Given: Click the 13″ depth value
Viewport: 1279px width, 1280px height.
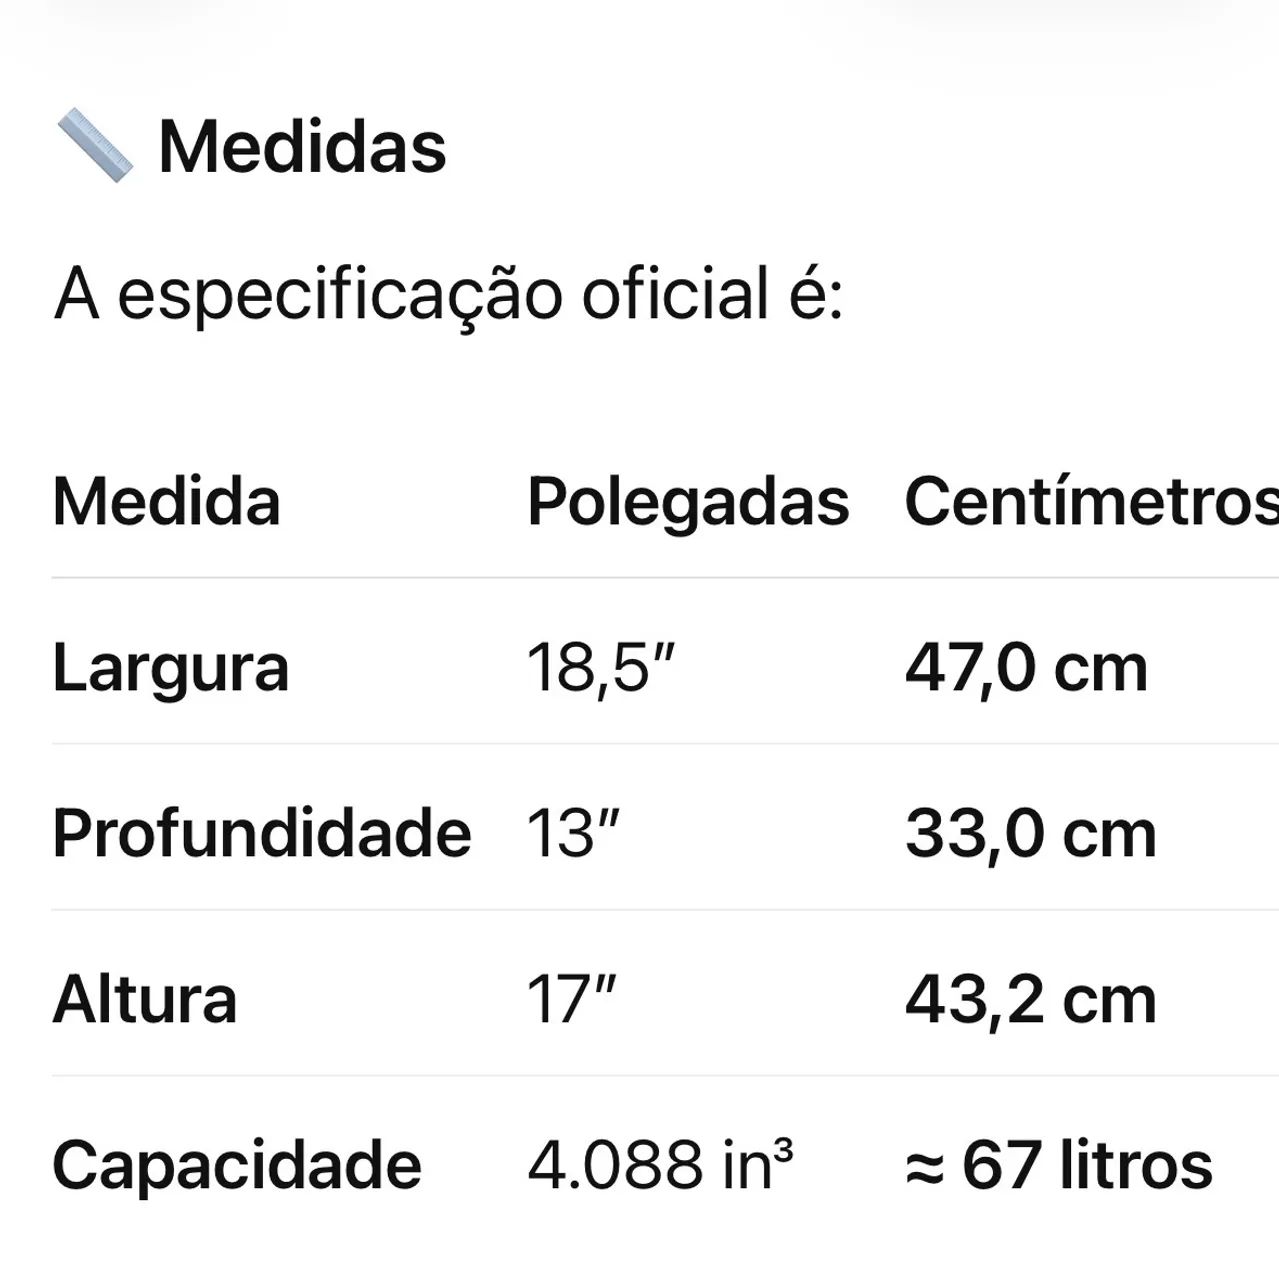Looking at the screenshot, I should [x=574, y=833].
